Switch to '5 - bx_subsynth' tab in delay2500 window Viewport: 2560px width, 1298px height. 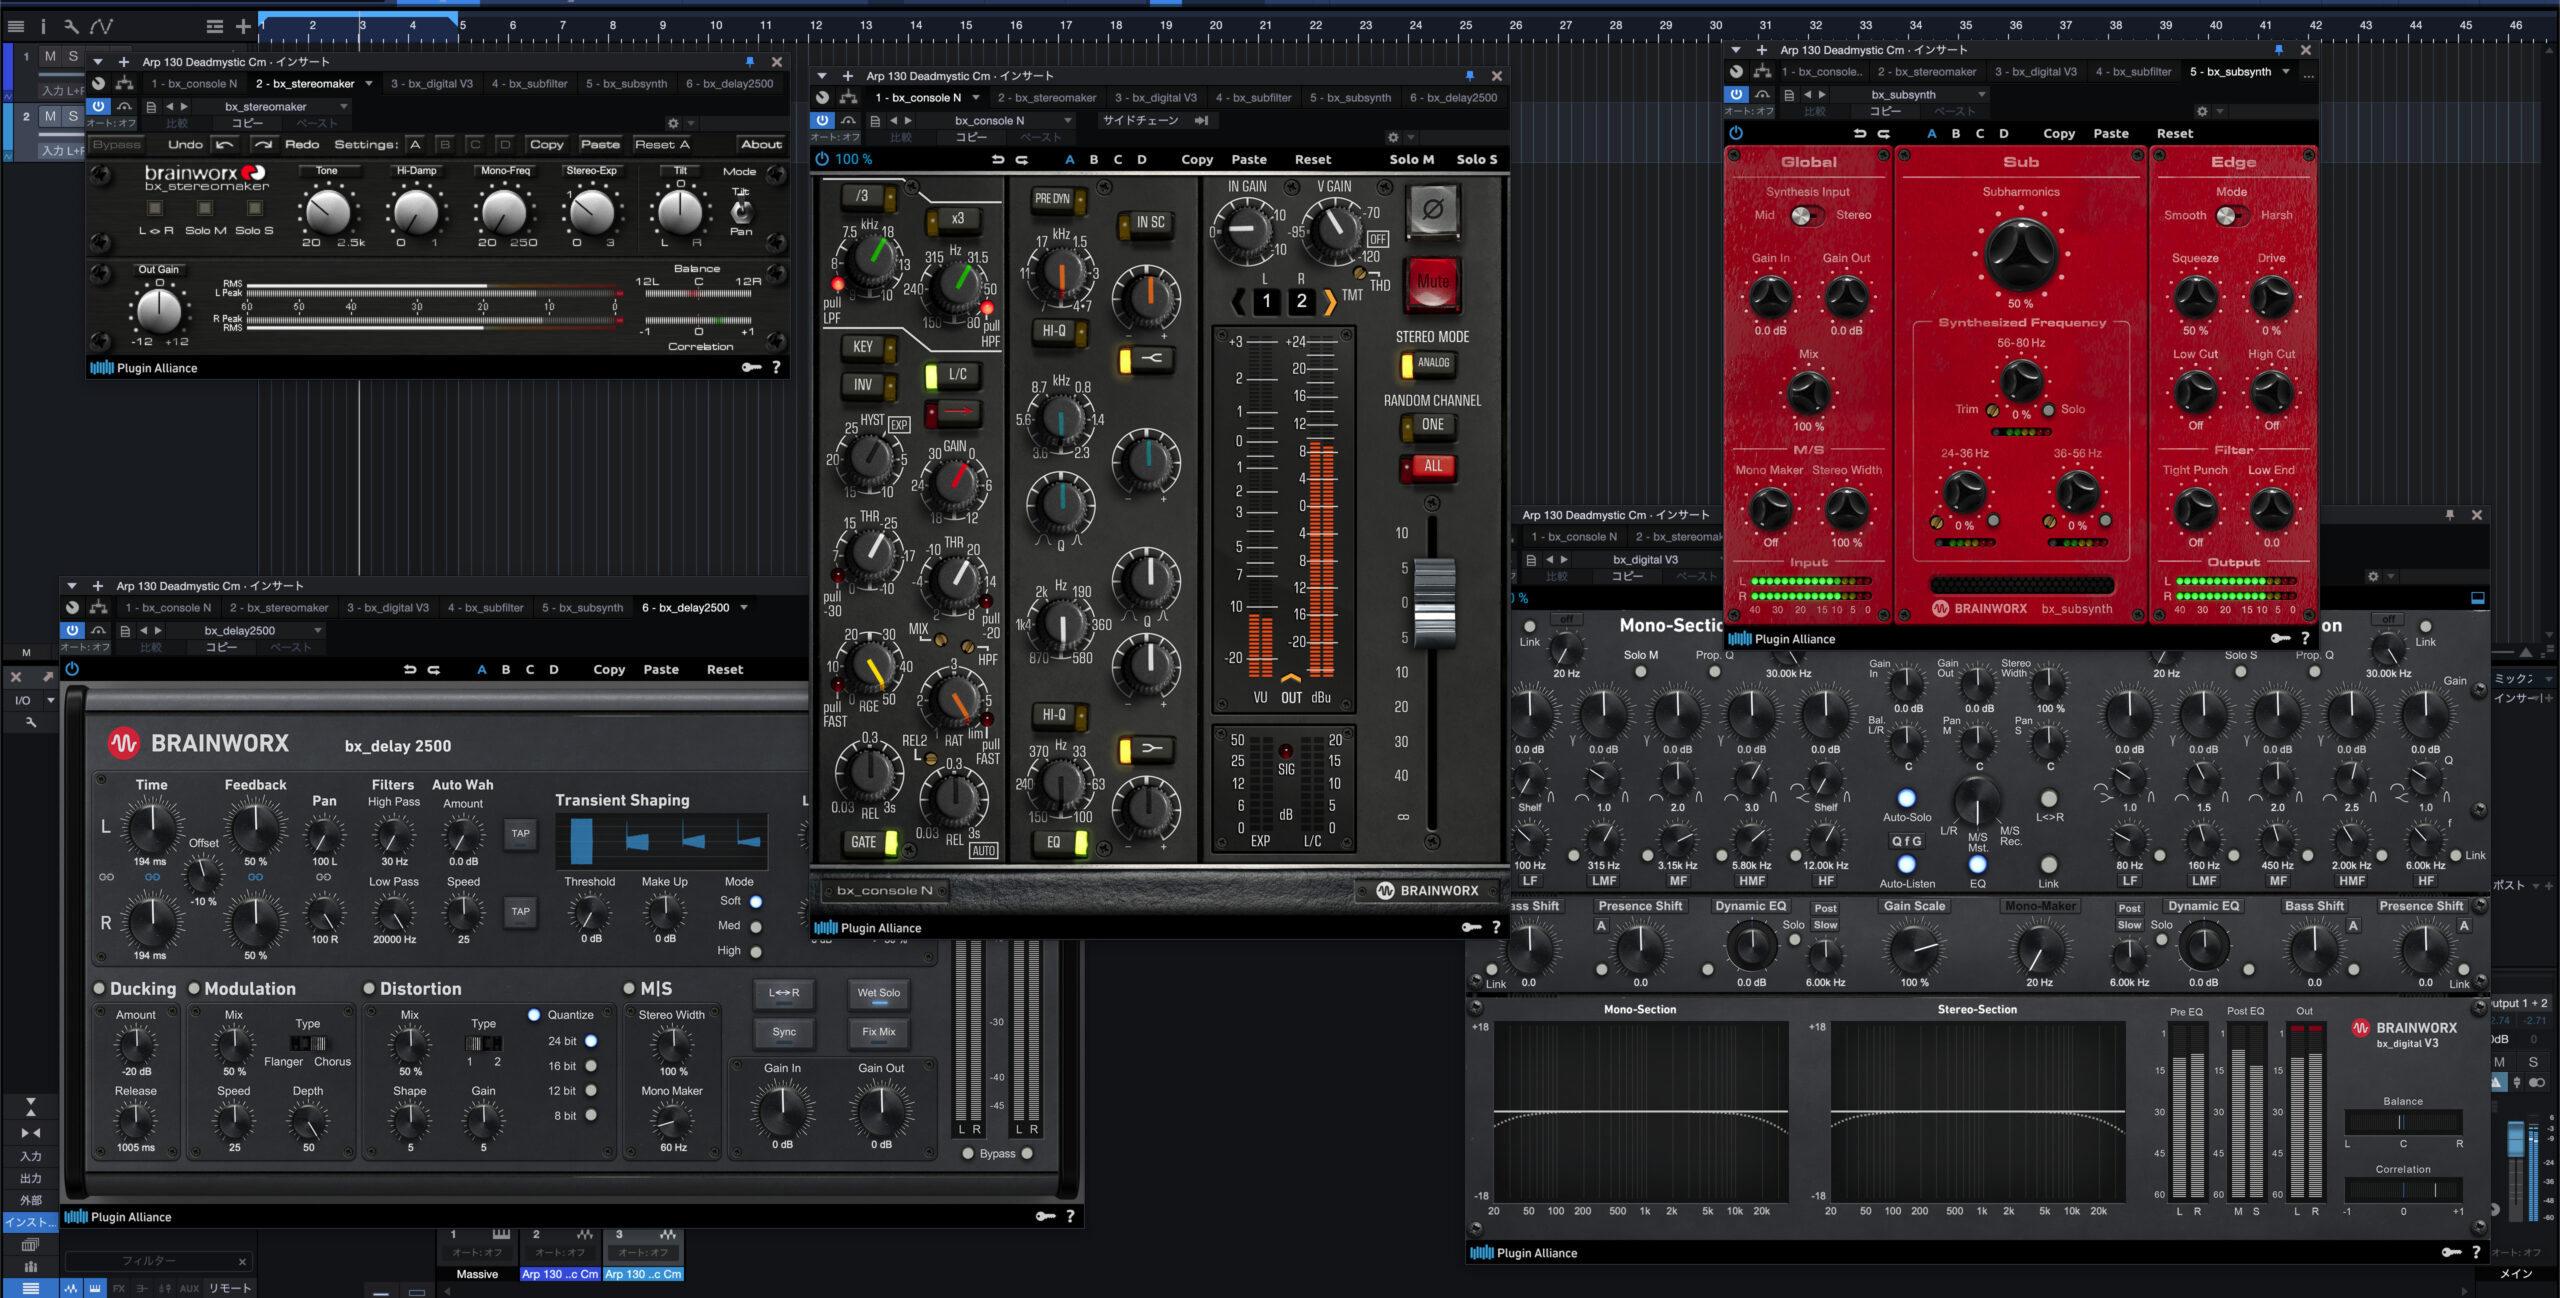[584, 607]
